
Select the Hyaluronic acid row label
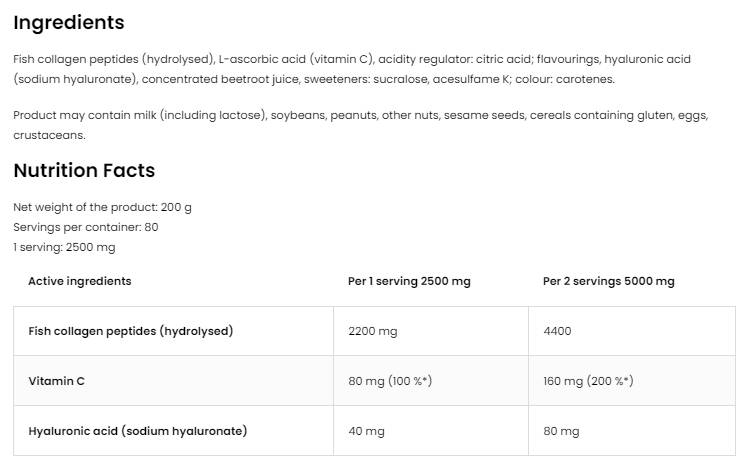137,431
